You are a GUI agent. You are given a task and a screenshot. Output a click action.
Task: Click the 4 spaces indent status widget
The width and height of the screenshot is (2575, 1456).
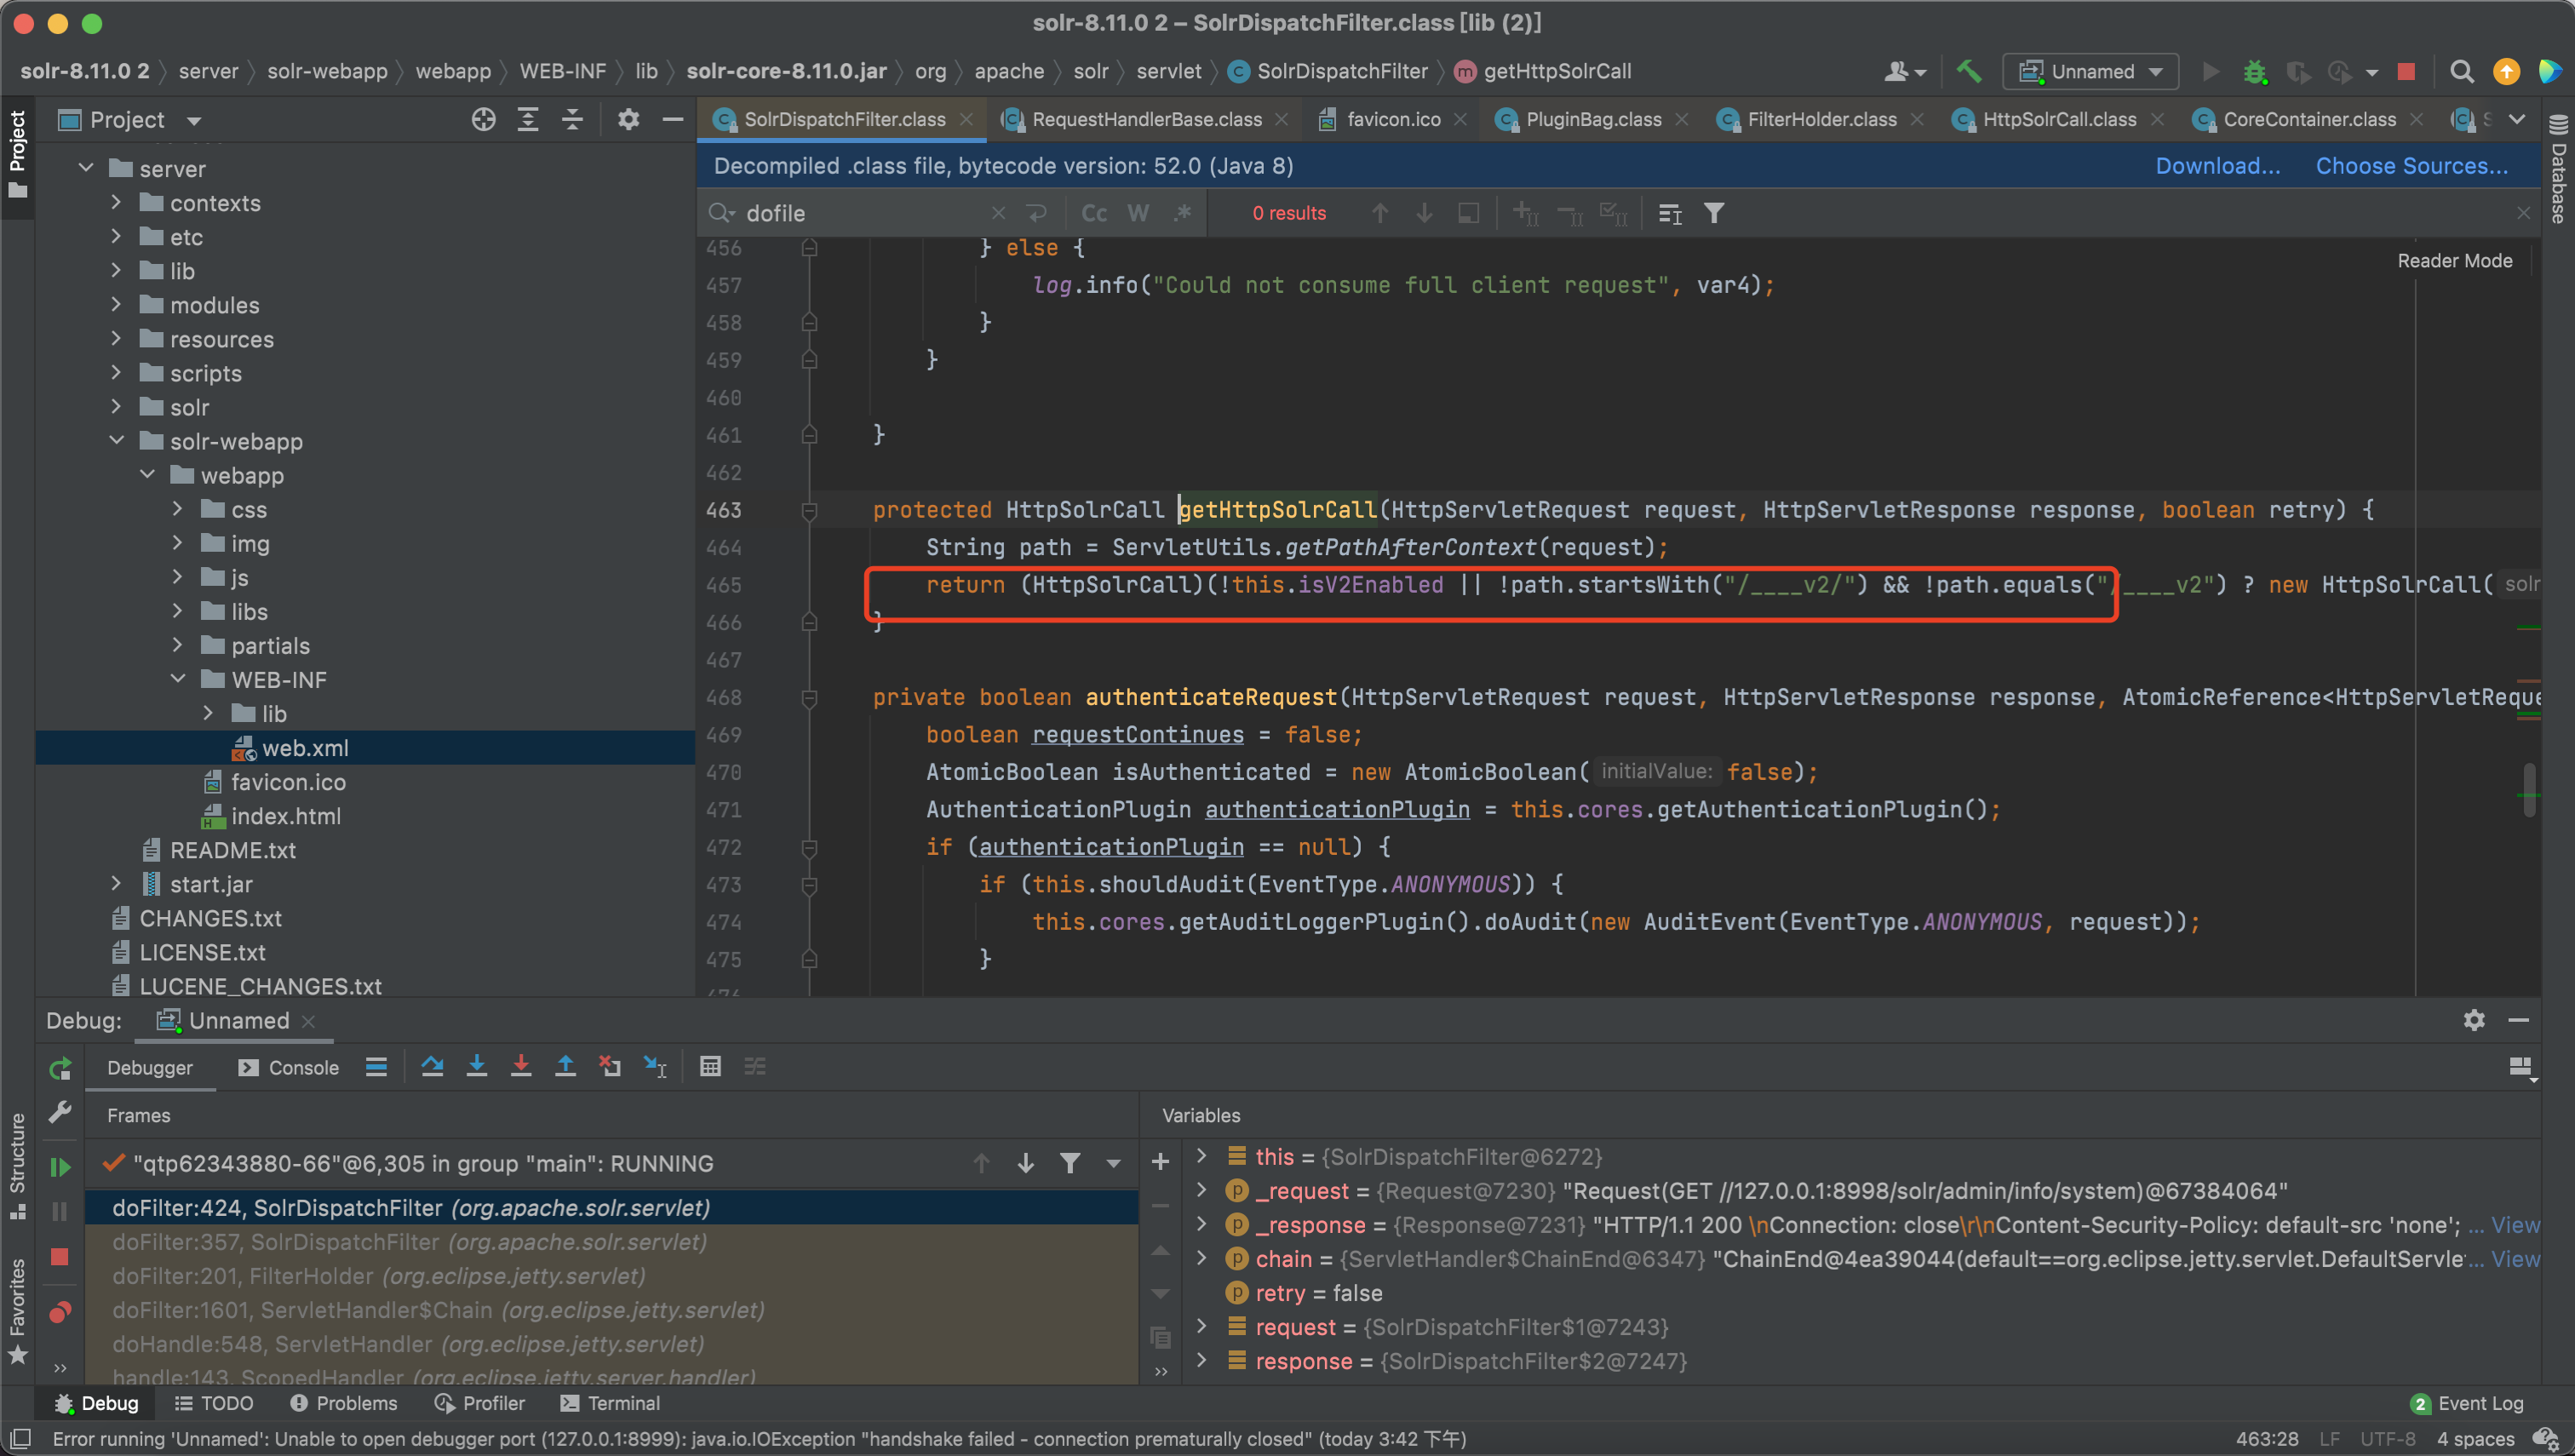(2475, 1438)
